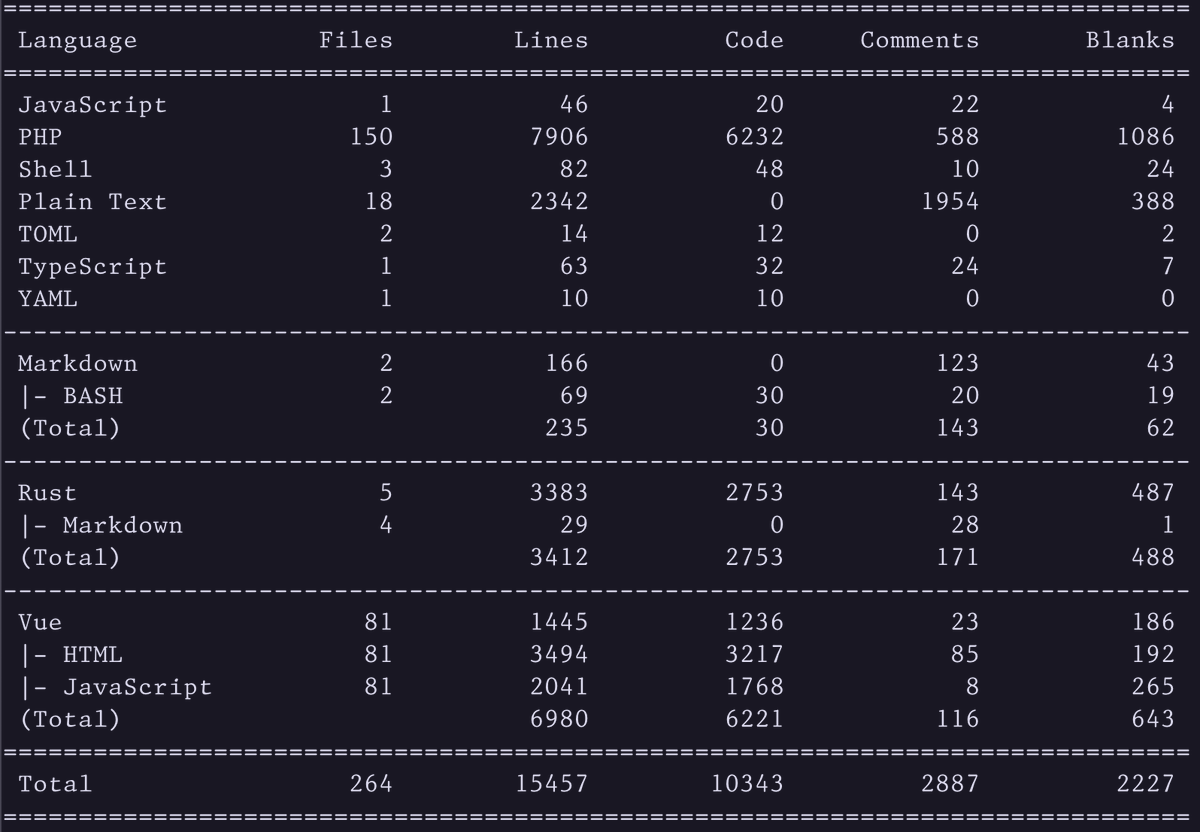This screenshot has height=832, width=1200.
Task: Select Rust's lines value "3383"
Action: click(x=558, y=492)
